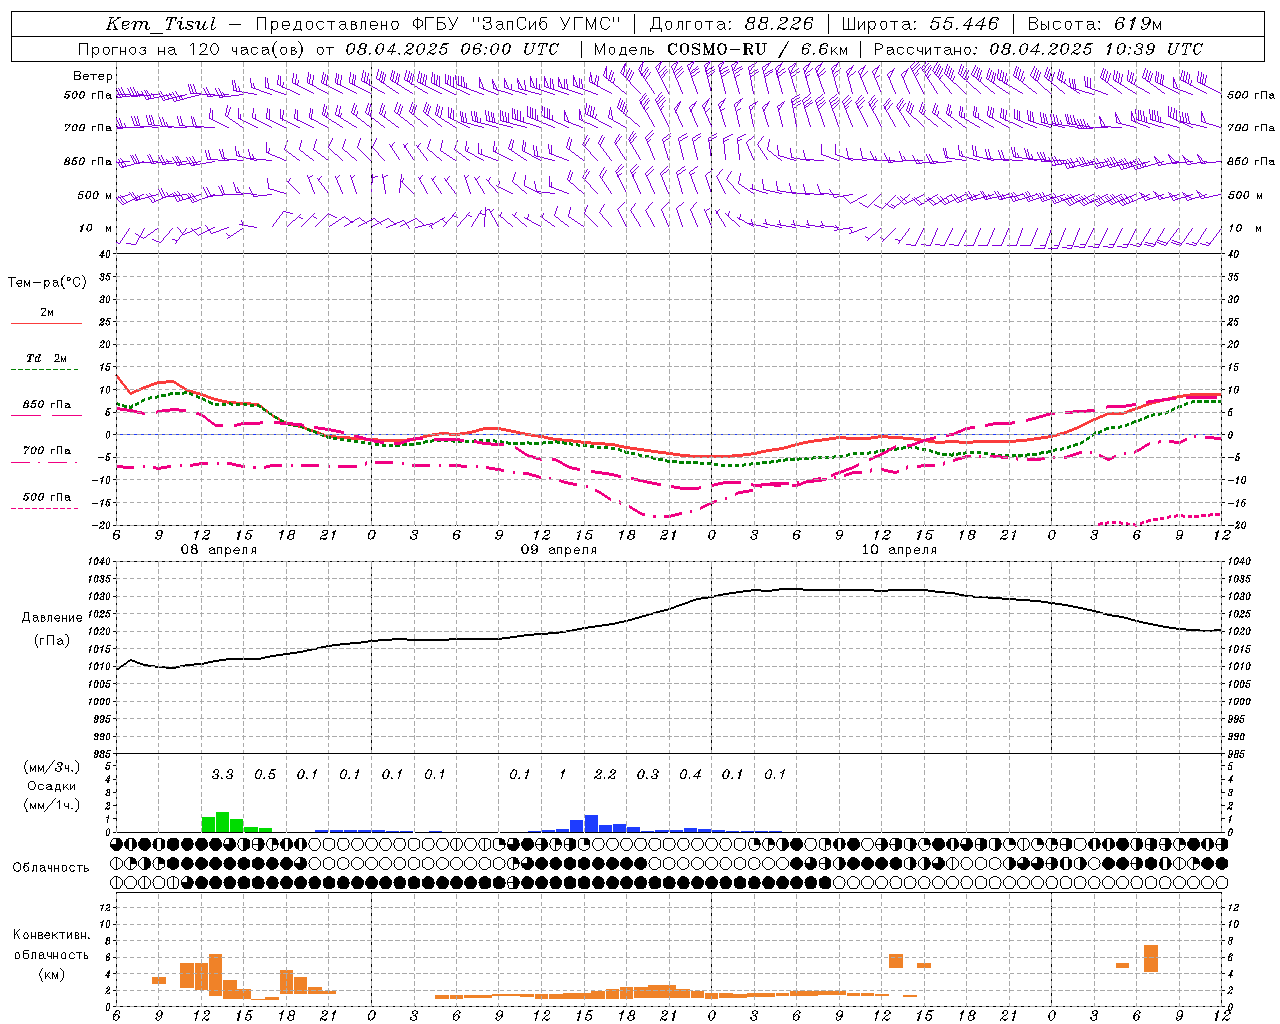Select the Td 2м dew point legend entry

point(47,358)
